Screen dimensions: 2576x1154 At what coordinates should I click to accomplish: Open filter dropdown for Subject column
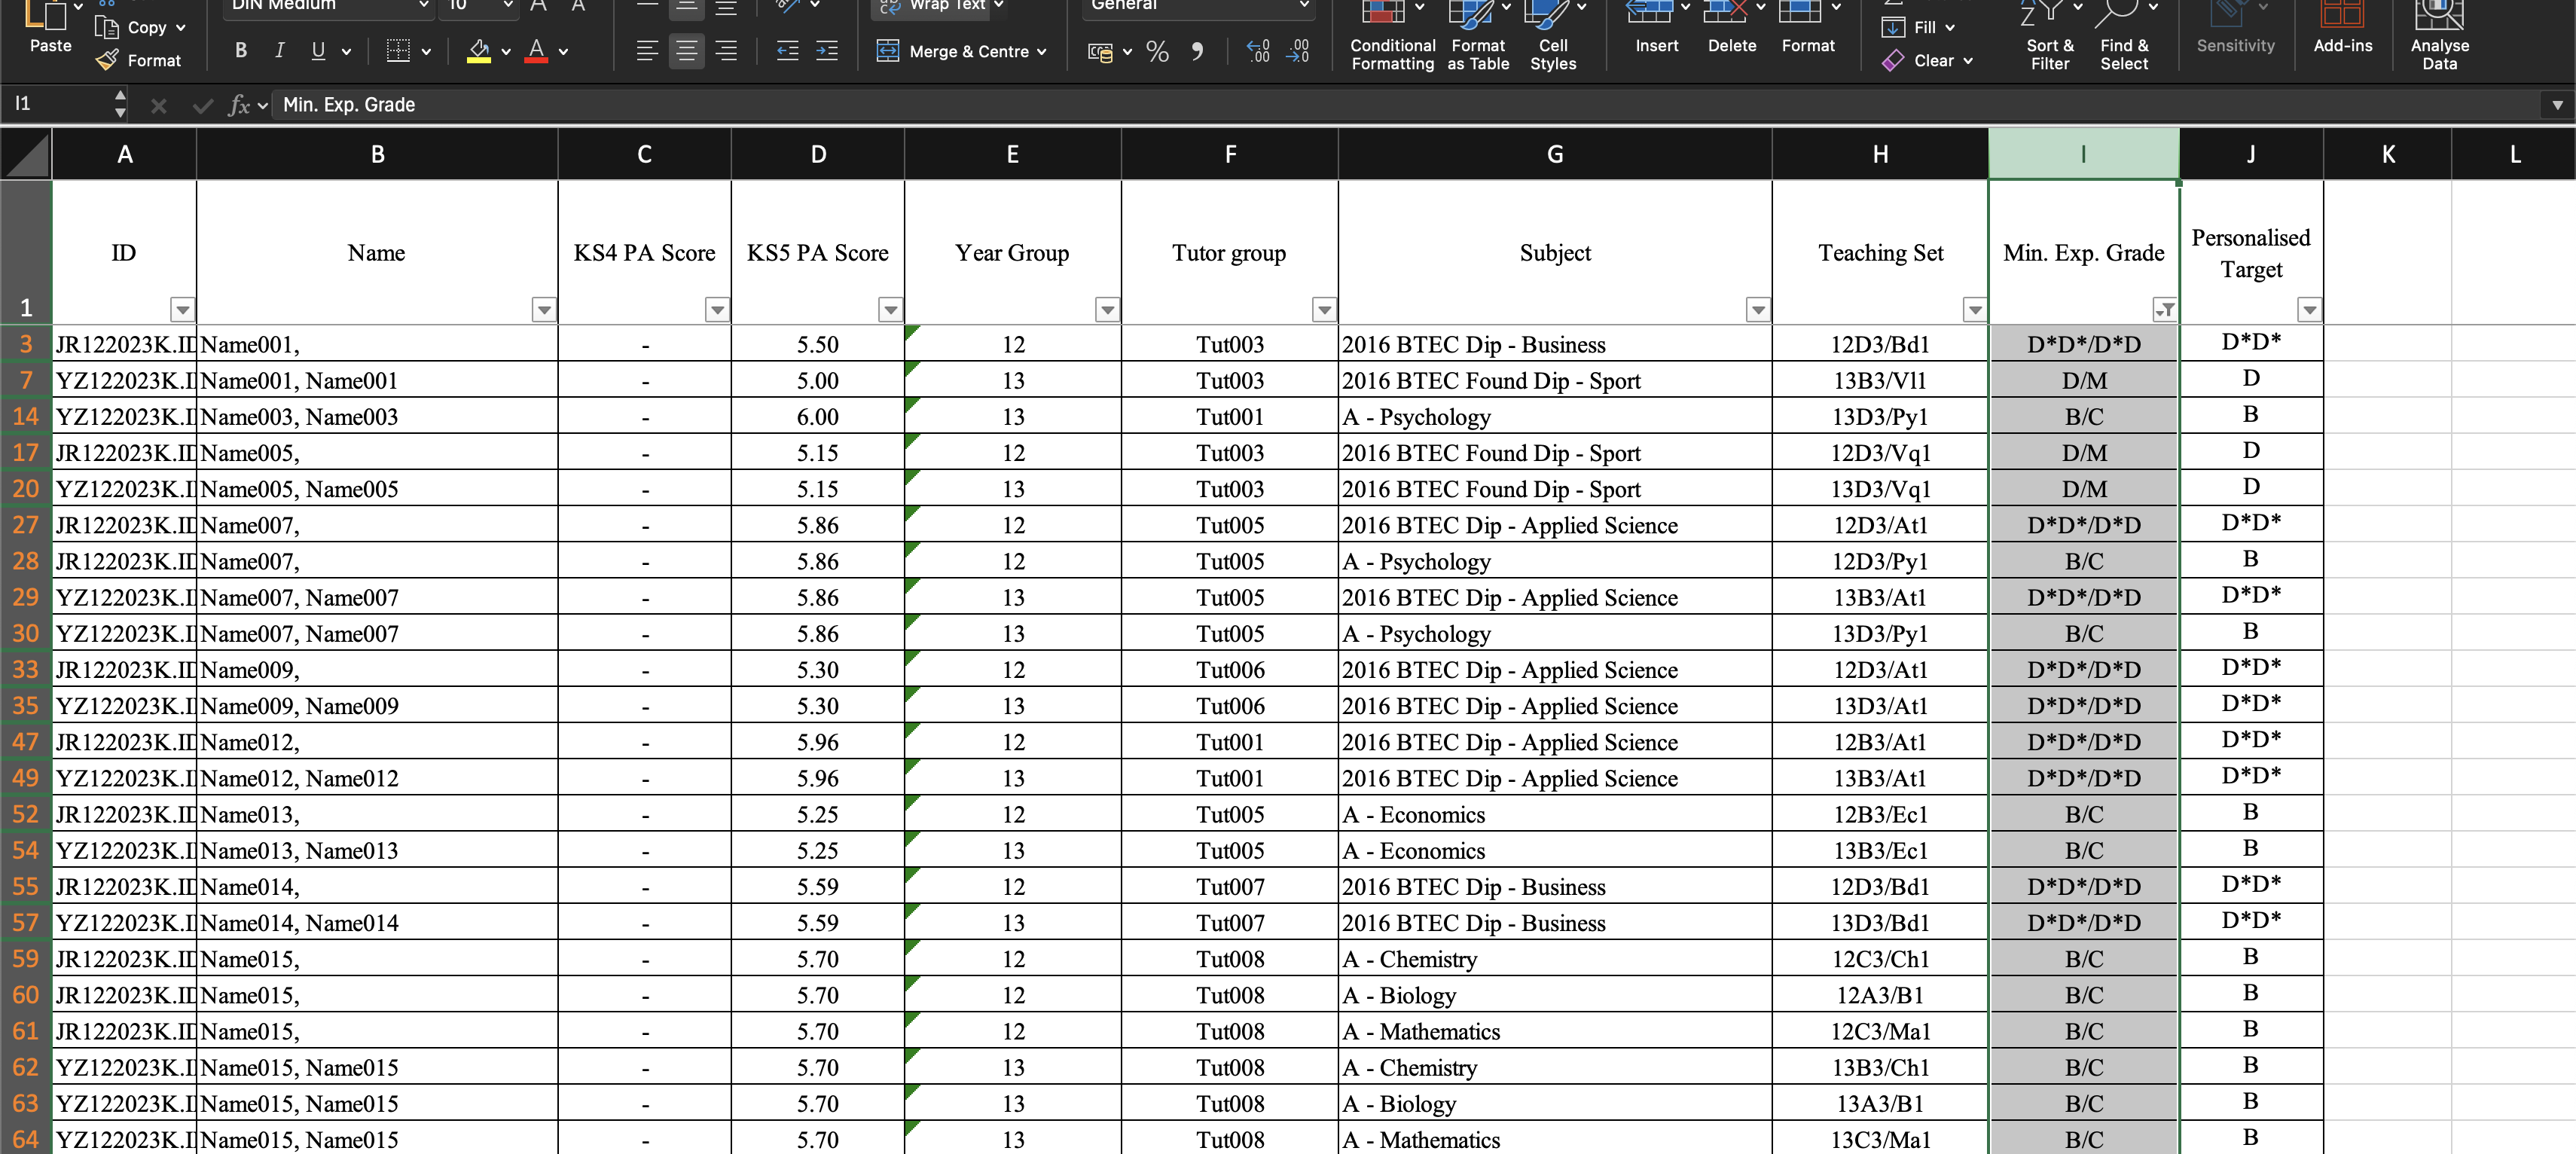pyautogui.click(x=1758, y=310)
